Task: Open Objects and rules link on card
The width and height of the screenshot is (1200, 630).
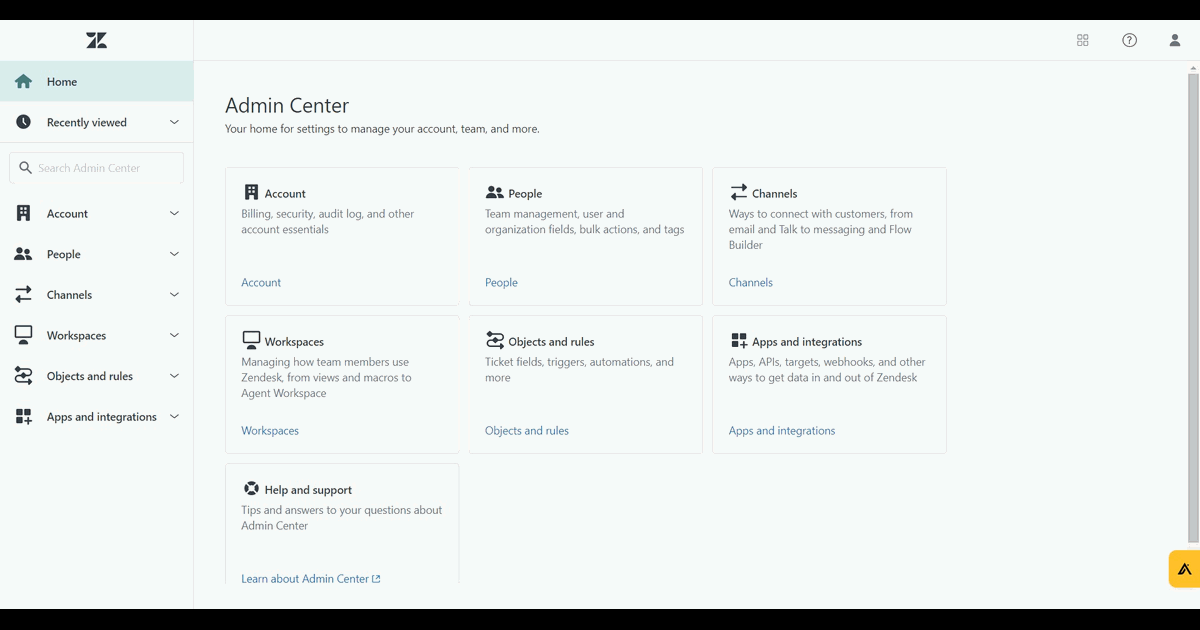Action: (527, 431)
